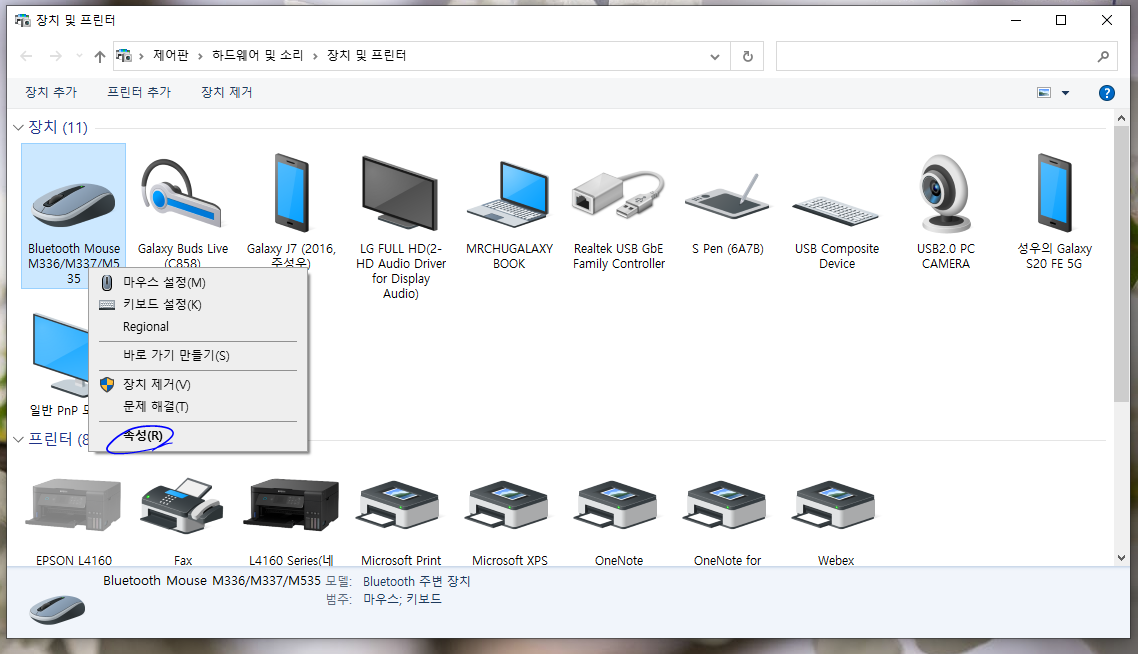The image size is (1138, 654).
Task: Click the vertical scrollbar thumb
Action: (x=1121, y=265)
